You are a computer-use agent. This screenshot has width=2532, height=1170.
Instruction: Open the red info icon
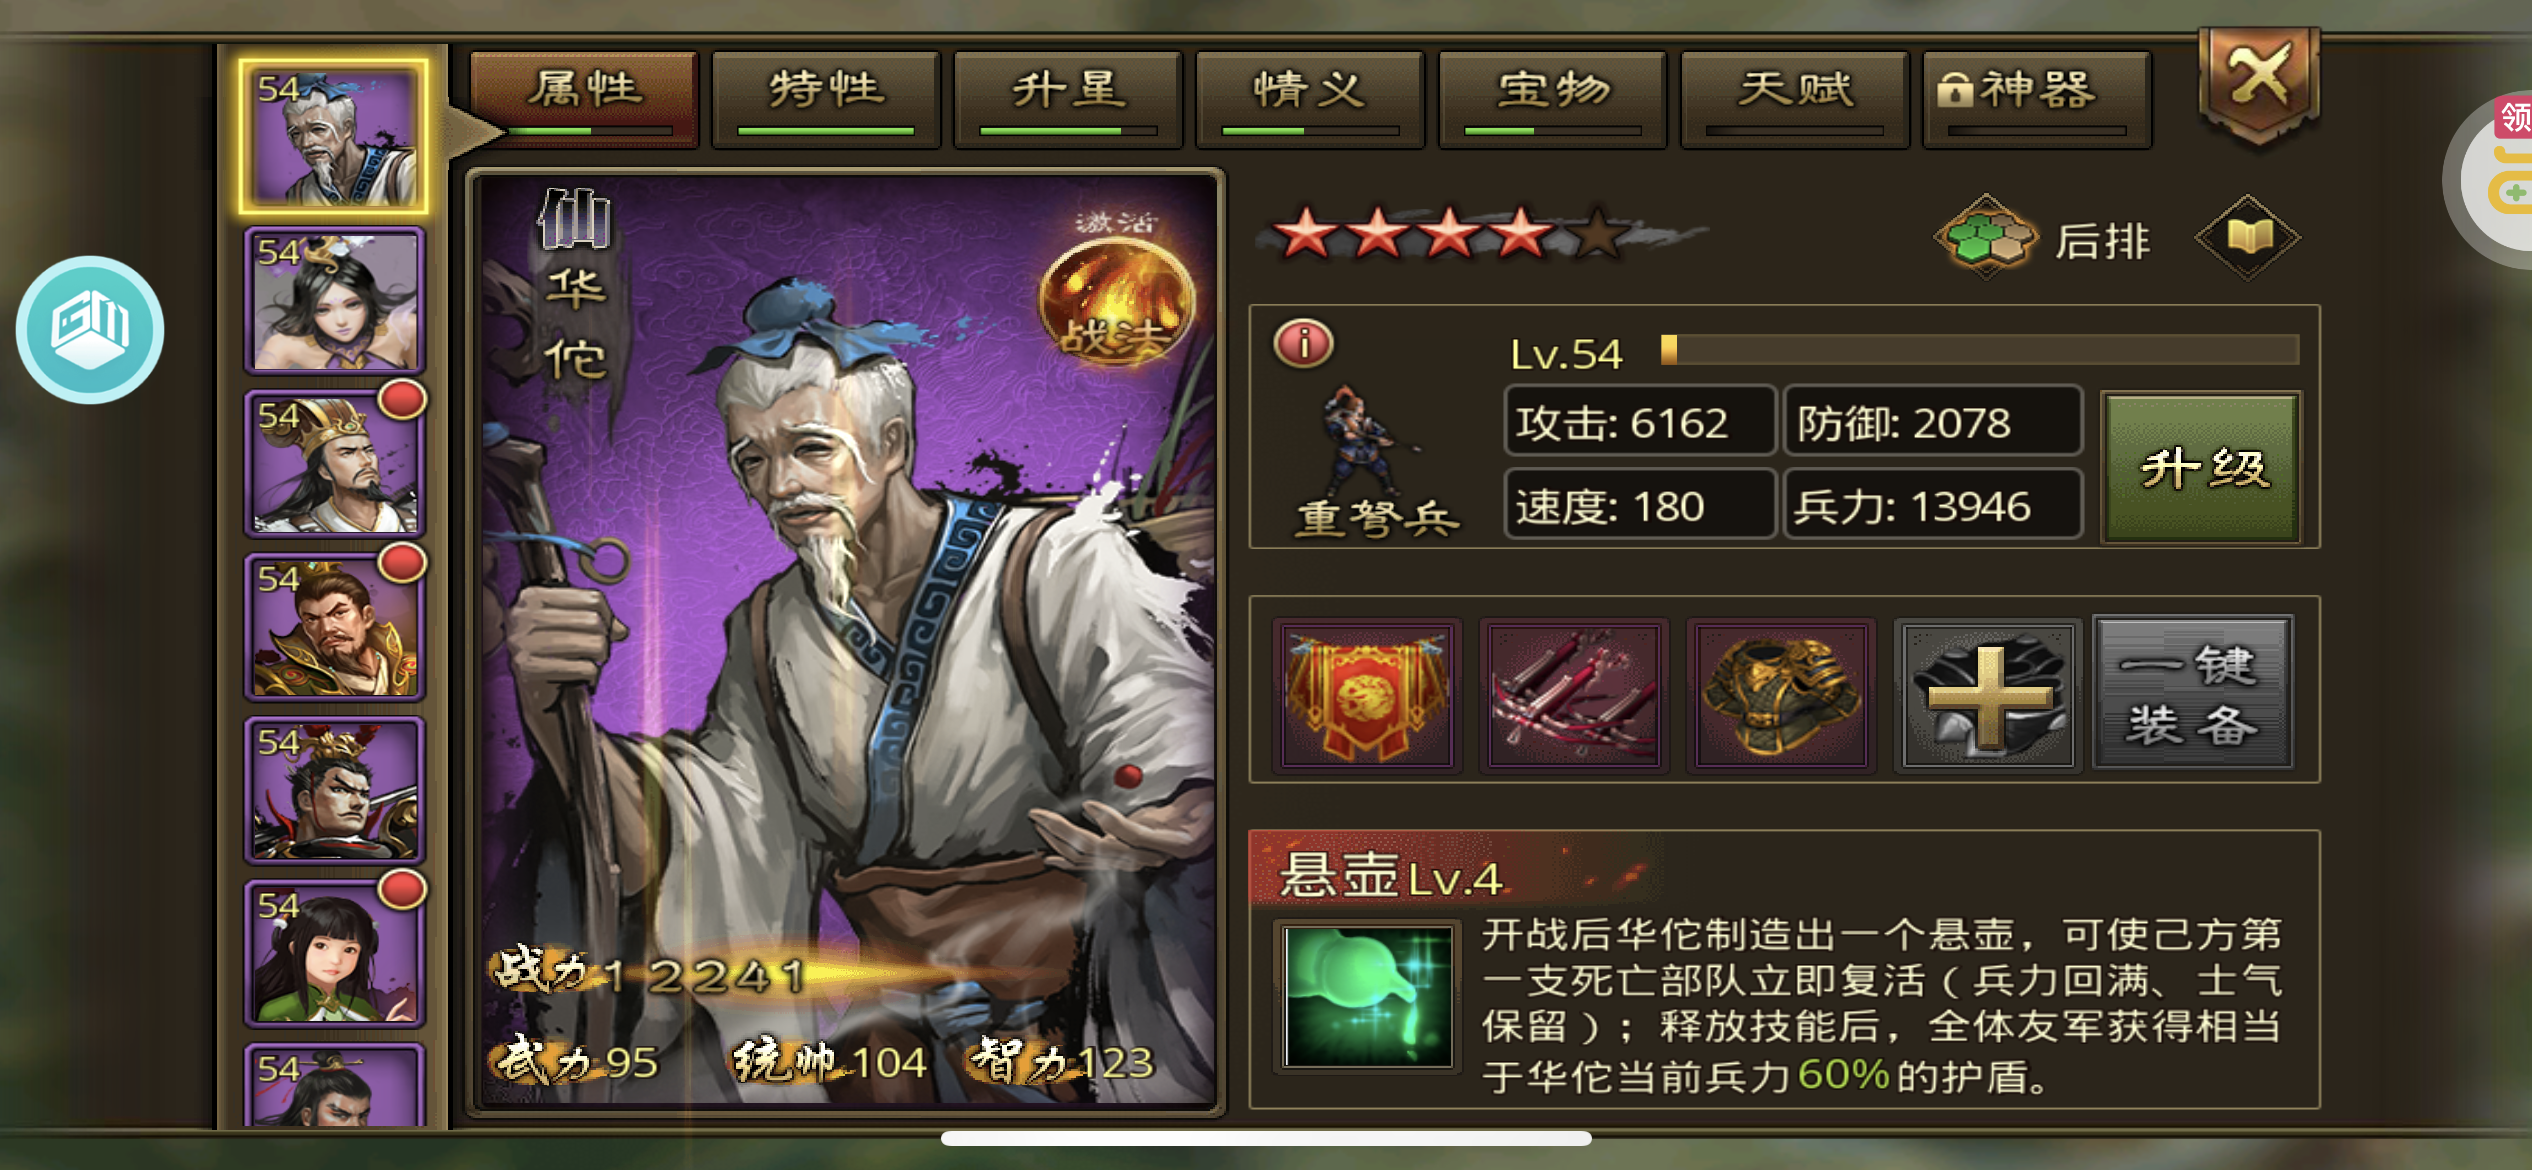[1303, 343]
